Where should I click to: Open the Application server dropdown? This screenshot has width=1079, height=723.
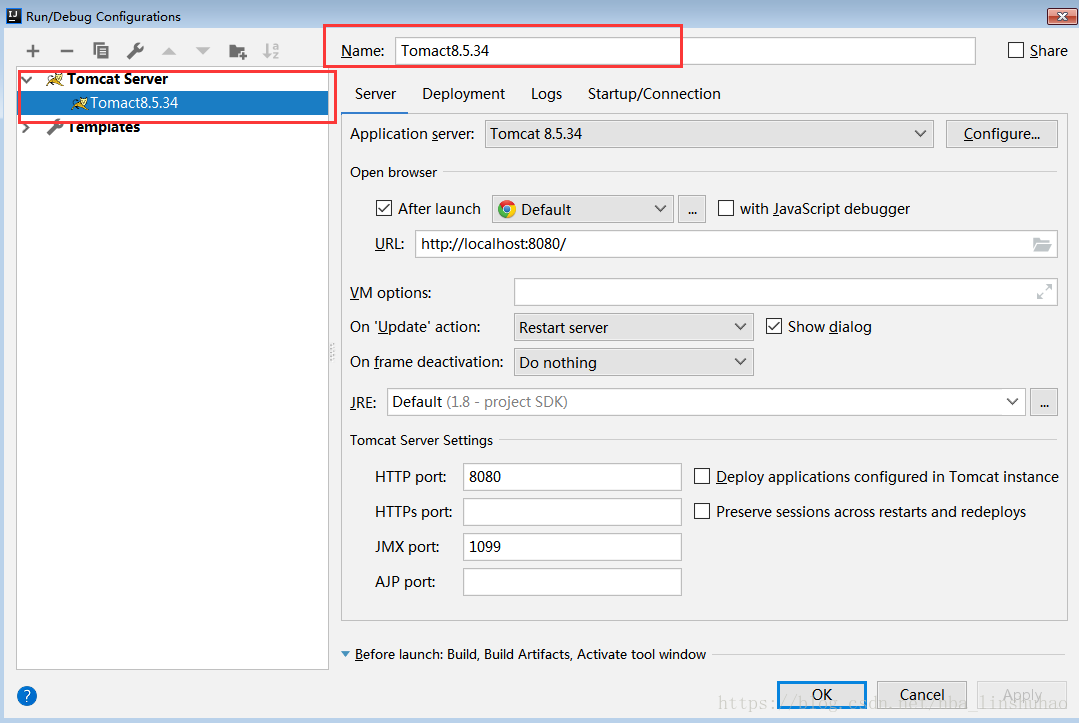click(709, 134)
